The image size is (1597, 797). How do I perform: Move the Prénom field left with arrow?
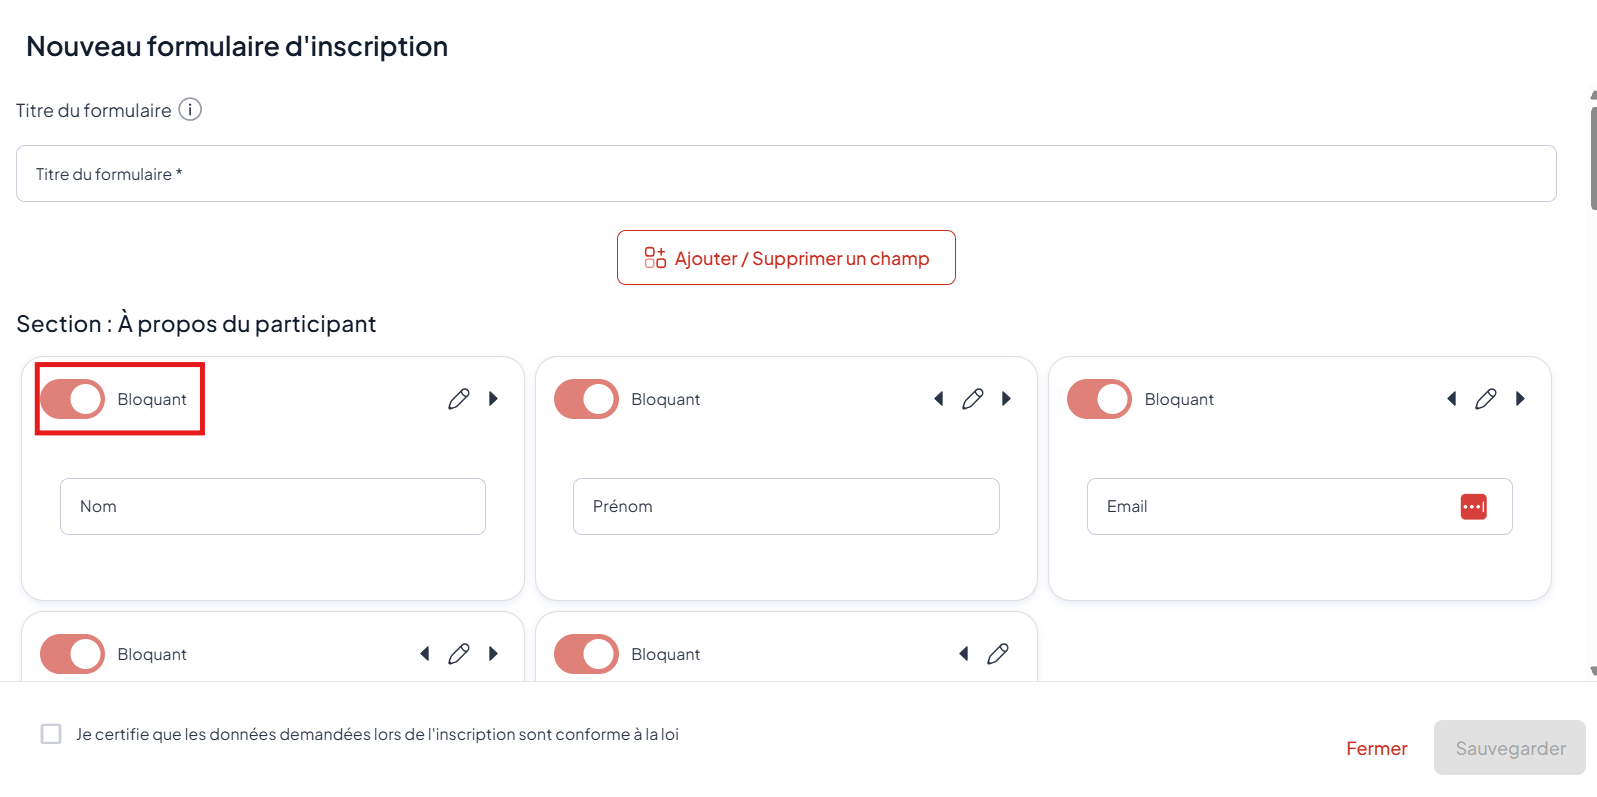click(939, 399)
